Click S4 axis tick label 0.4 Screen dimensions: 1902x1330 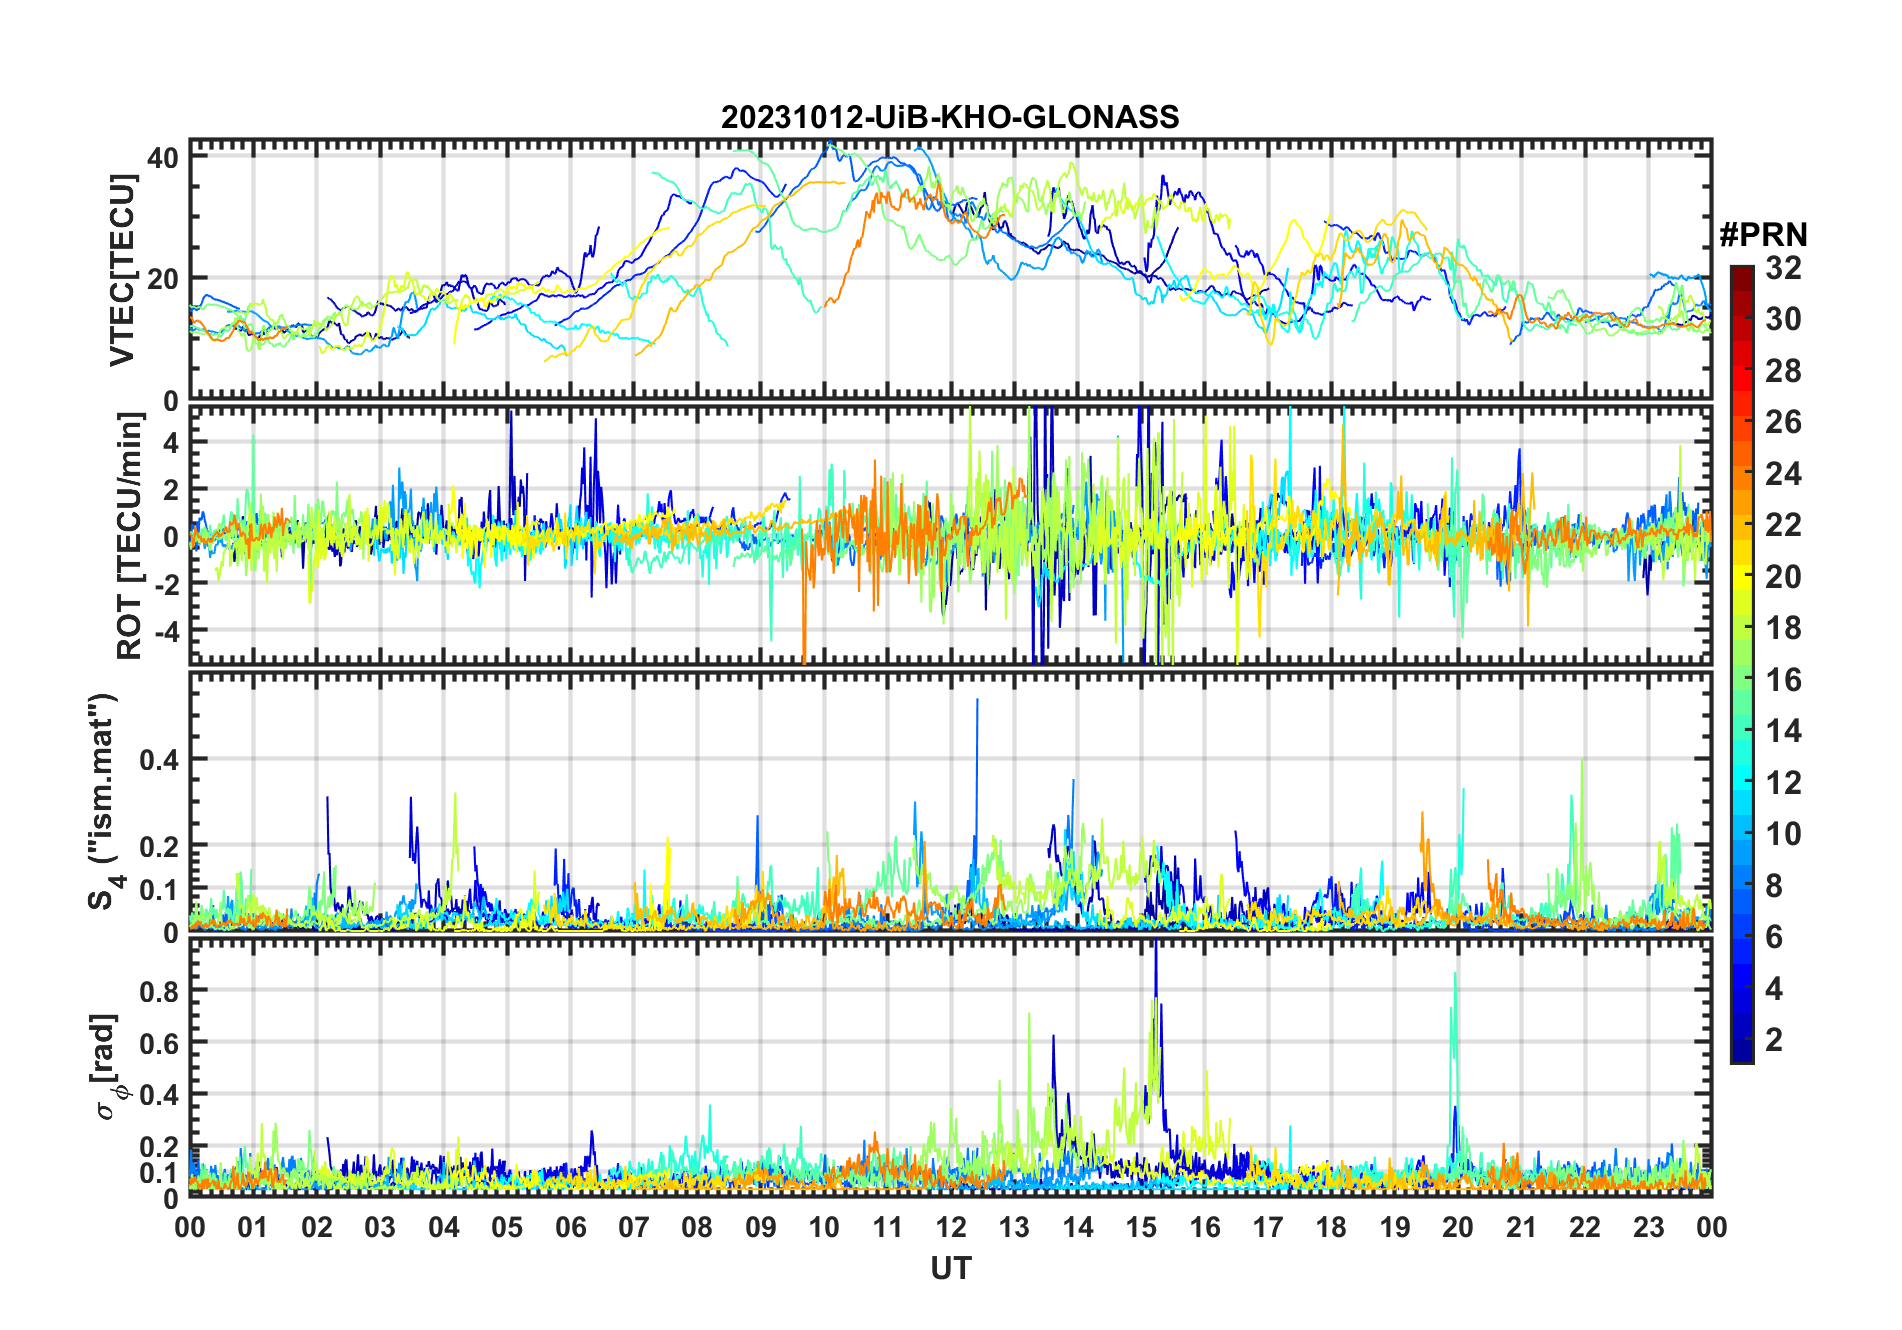point(158,759)
